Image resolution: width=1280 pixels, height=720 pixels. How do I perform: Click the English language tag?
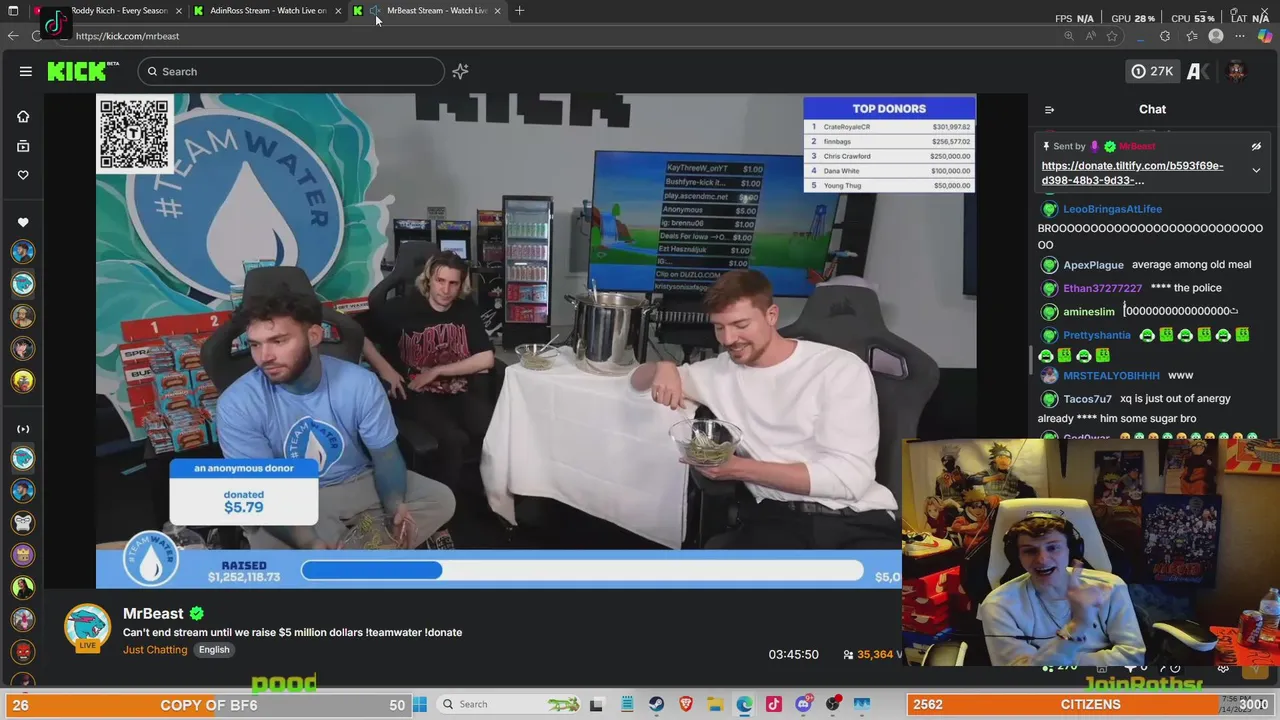coord(214,650)
